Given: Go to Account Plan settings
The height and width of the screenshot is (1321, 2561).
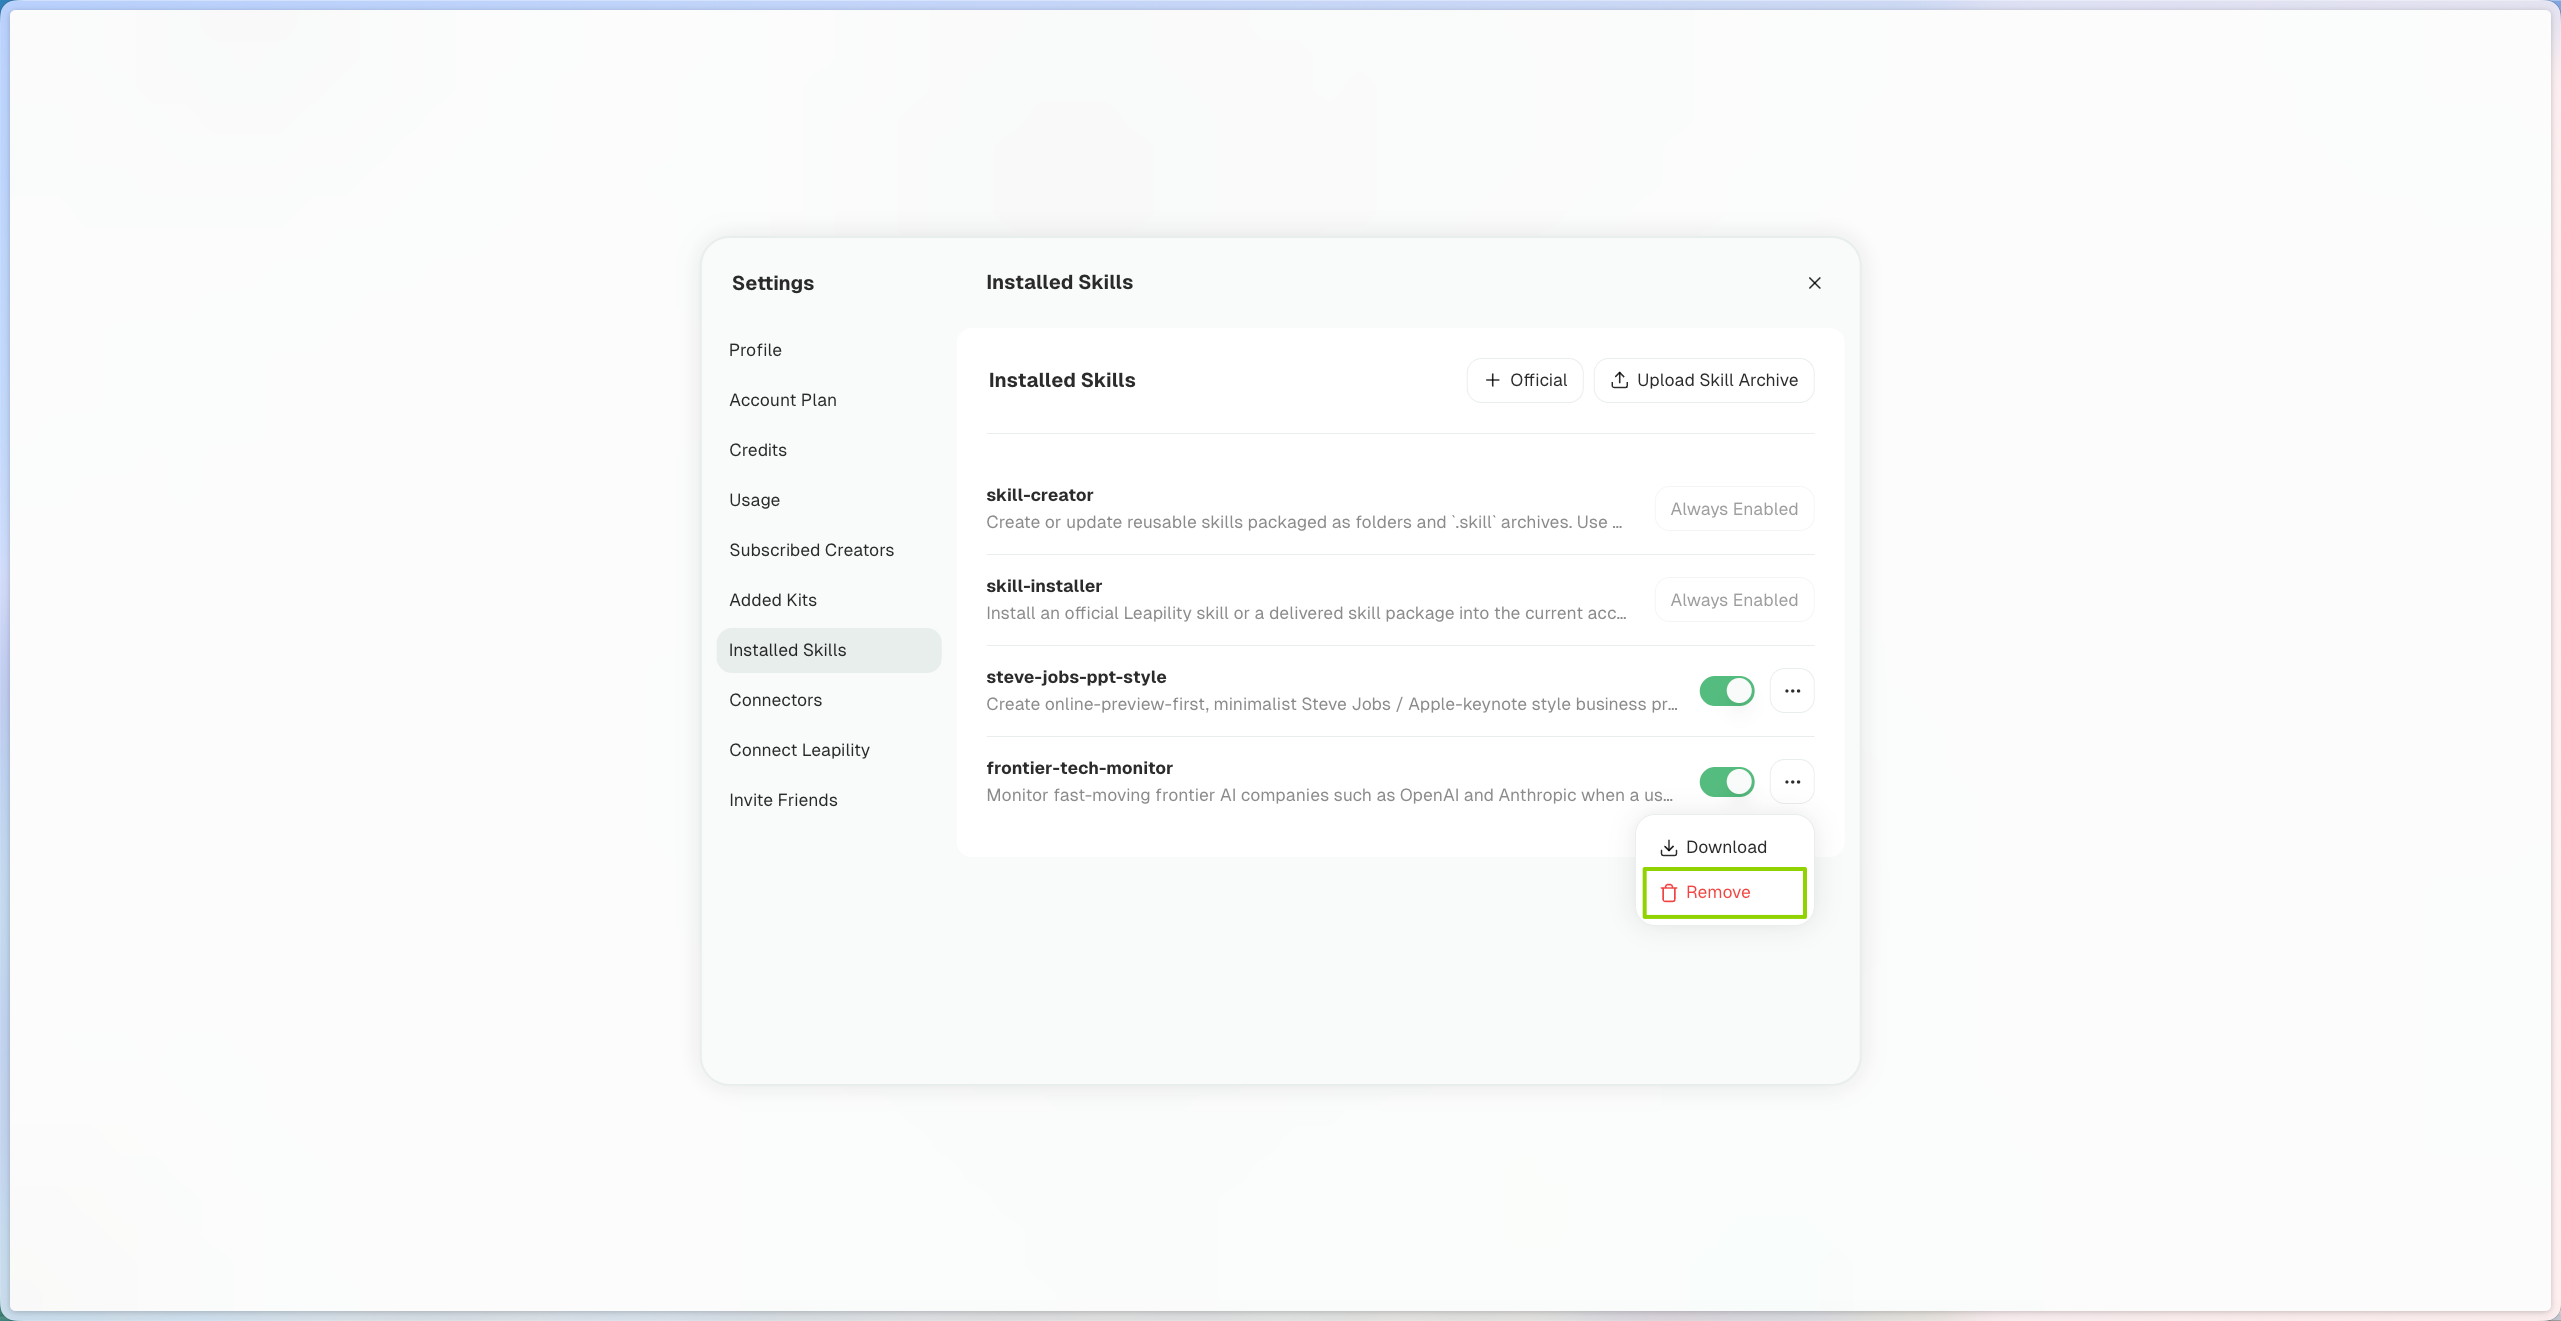Looking at the screenshot, I should point(829,400).
